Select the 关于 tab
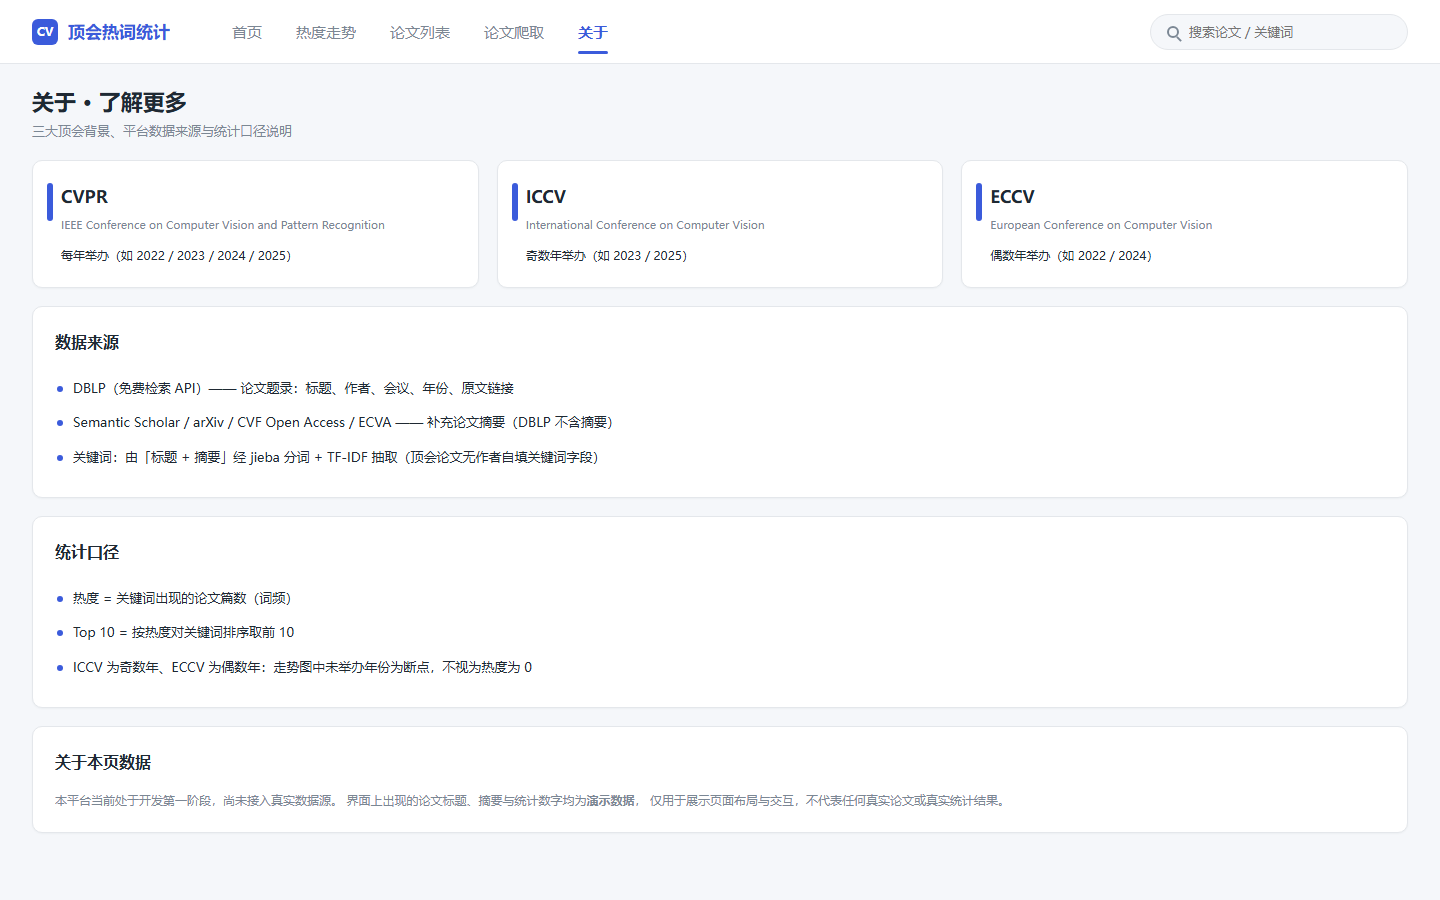The height and width of the screenshot is (900, 1440). tap(593, 33)
